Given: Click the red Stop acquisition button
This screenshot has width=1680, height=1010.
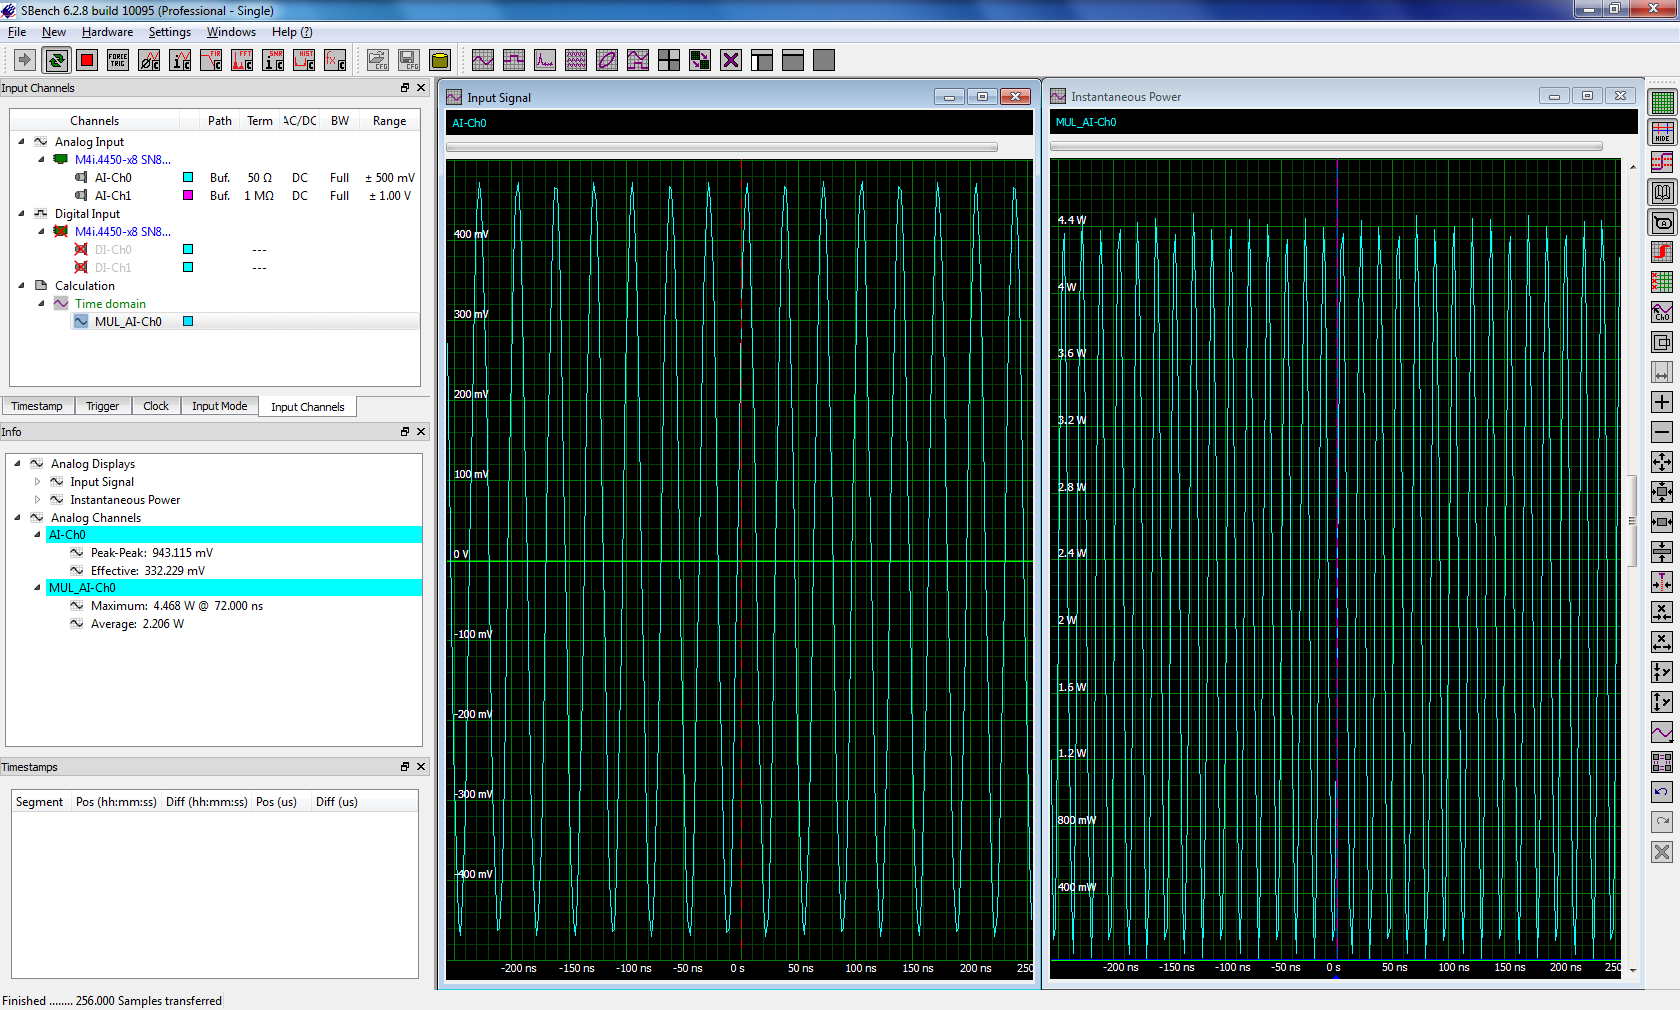Looking at the screenshot, I should (x=87, y=60).
